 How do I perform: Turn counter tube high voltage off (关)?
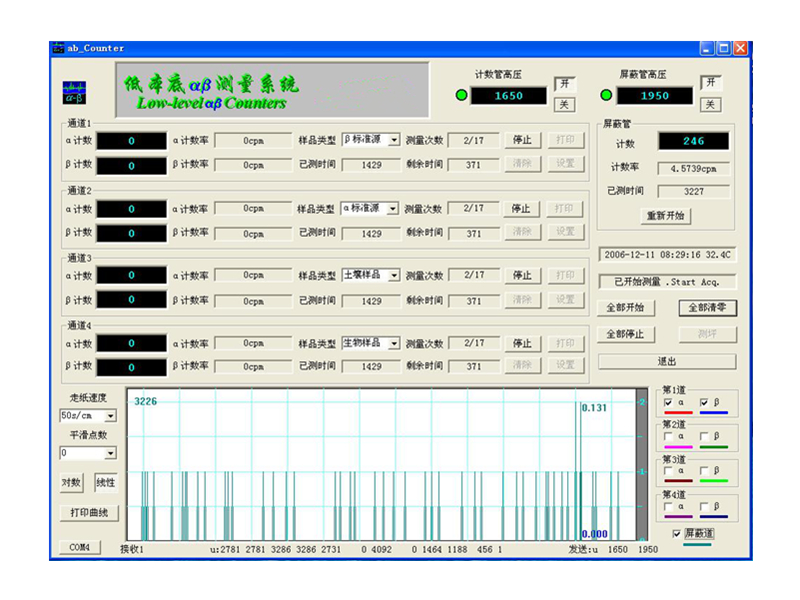(565, 105)
